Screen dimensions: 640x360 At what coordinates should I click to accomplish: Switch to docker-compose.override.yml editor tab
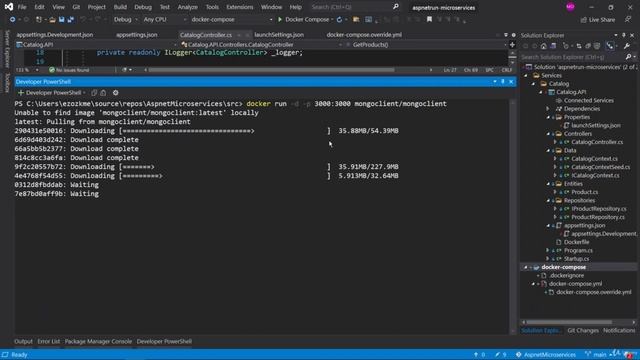tap(364, 35)
